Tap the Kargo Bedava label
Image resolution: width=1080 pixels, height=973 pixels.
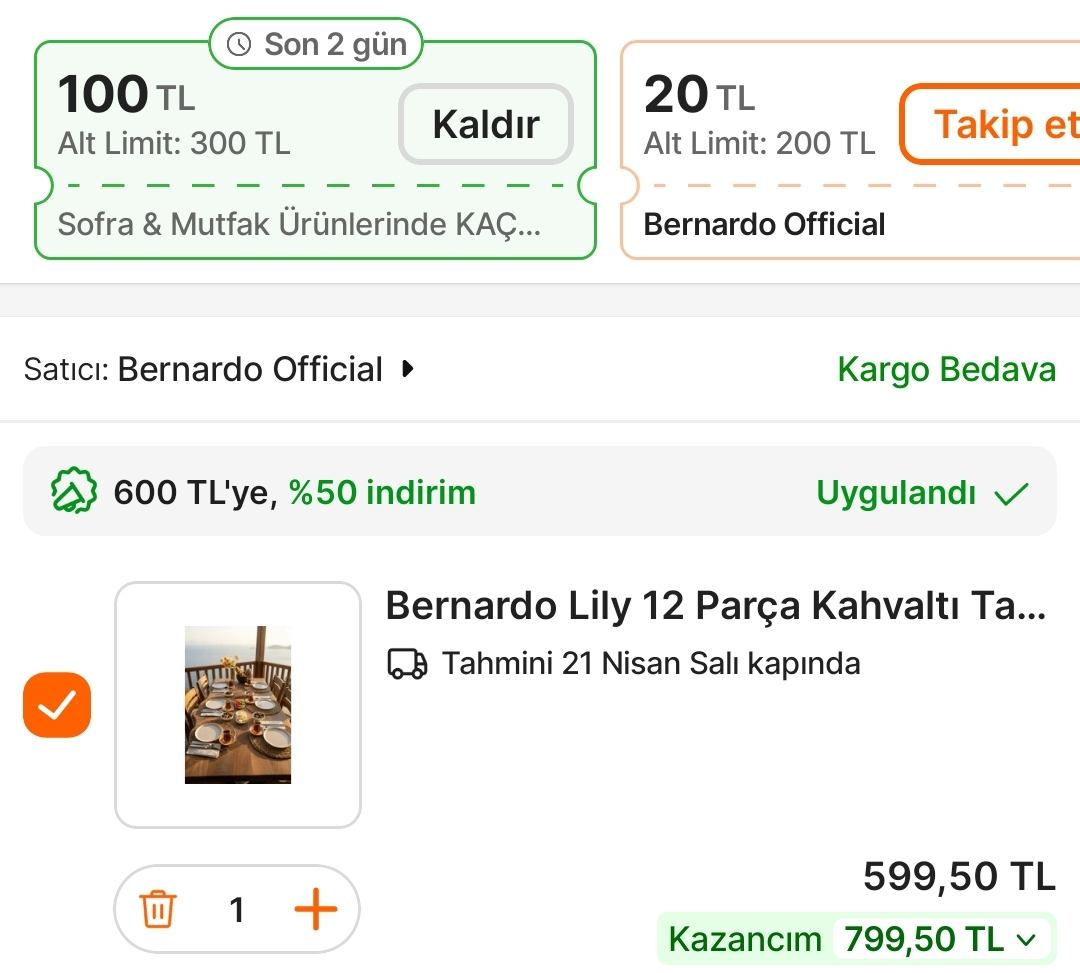point(946,369)
